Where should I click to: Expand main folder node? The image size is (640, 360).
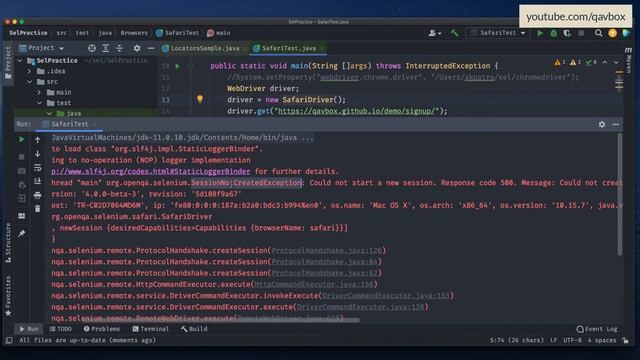tap(39, 92)
